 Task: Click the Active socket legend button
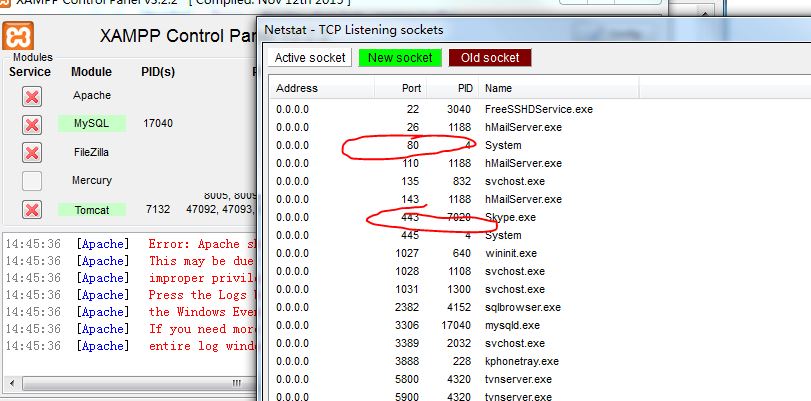[310, 57]
